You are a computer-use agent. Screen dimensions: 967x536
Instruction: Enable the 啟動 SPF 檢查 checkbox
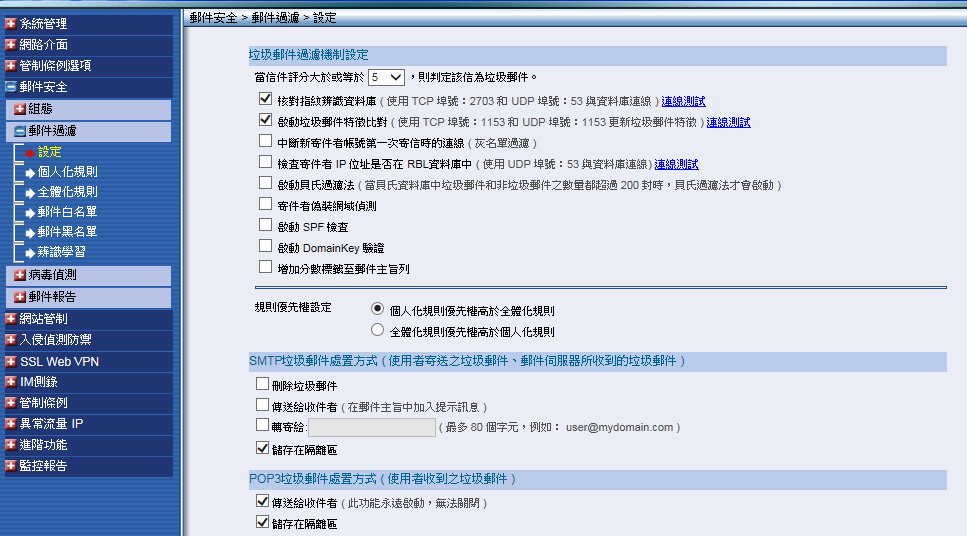[265, 227]
